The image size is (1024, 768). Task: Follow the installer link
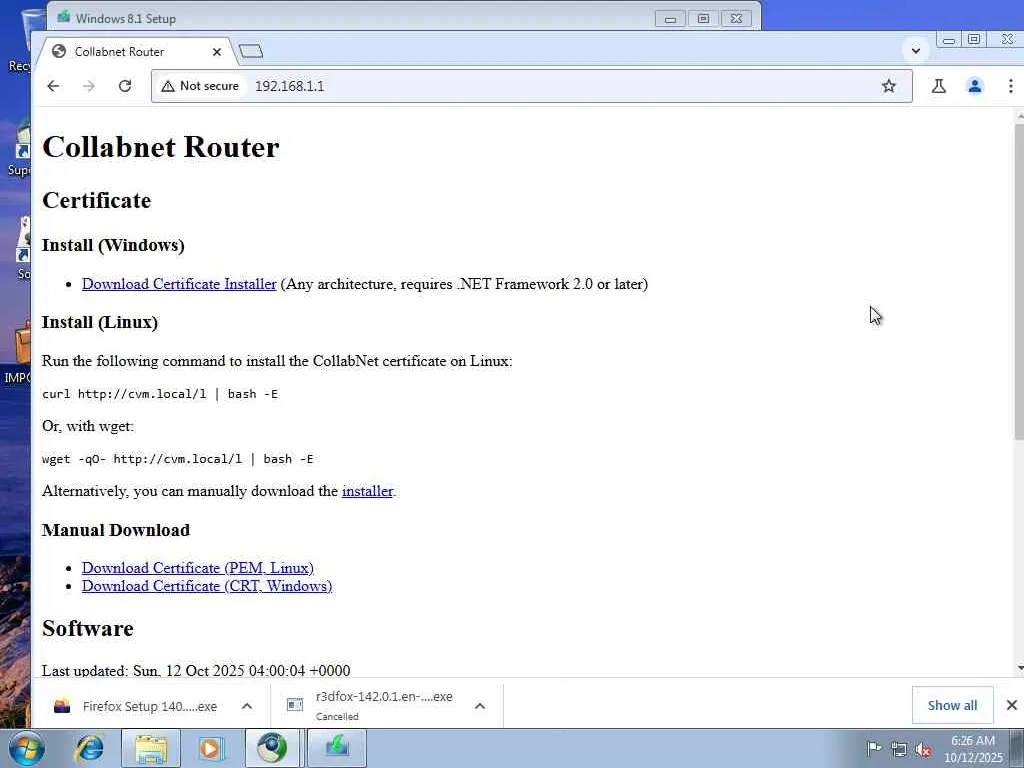pyautogui.click(x=367, y=491)
